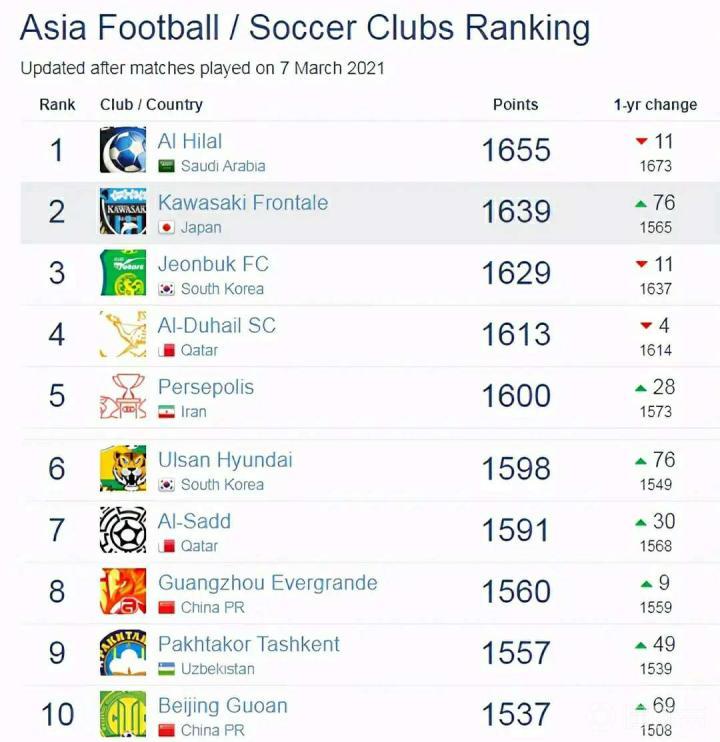Open the Kawasaki Frontale club page
Viewport: 720px width, 742px height.
click(243, 202)
